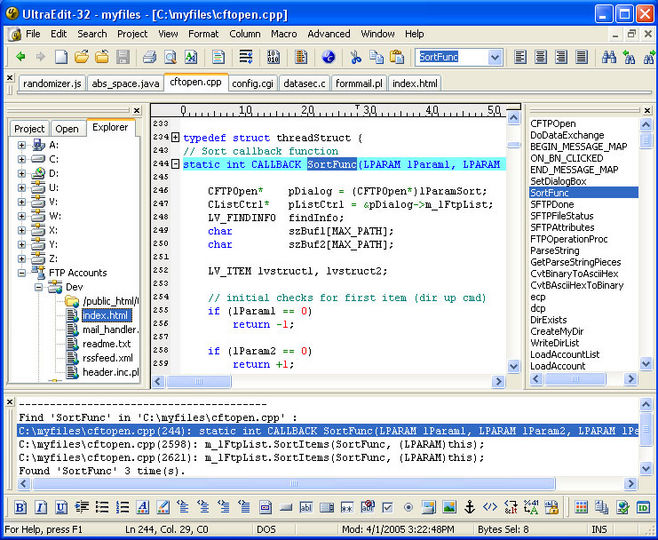The height and width of the screenshot is (540, 658).
Task: Collapse the SortFunc code fold at line 244
Action: 176,164
